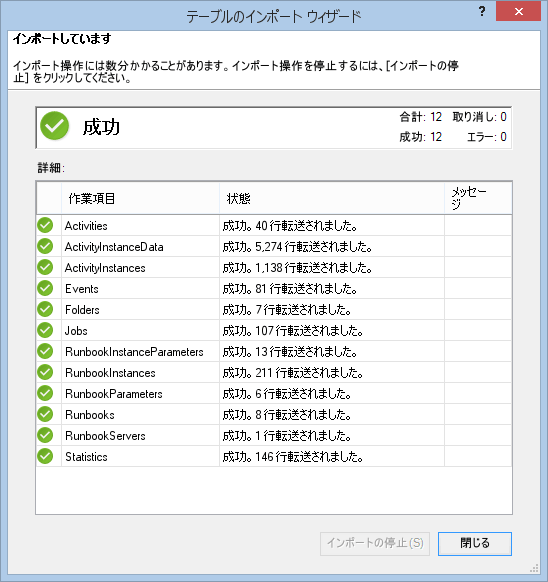Click status text '成功。1,138 行転送されました。'
The height and width of the screenshot is (582, 548).
297,268
